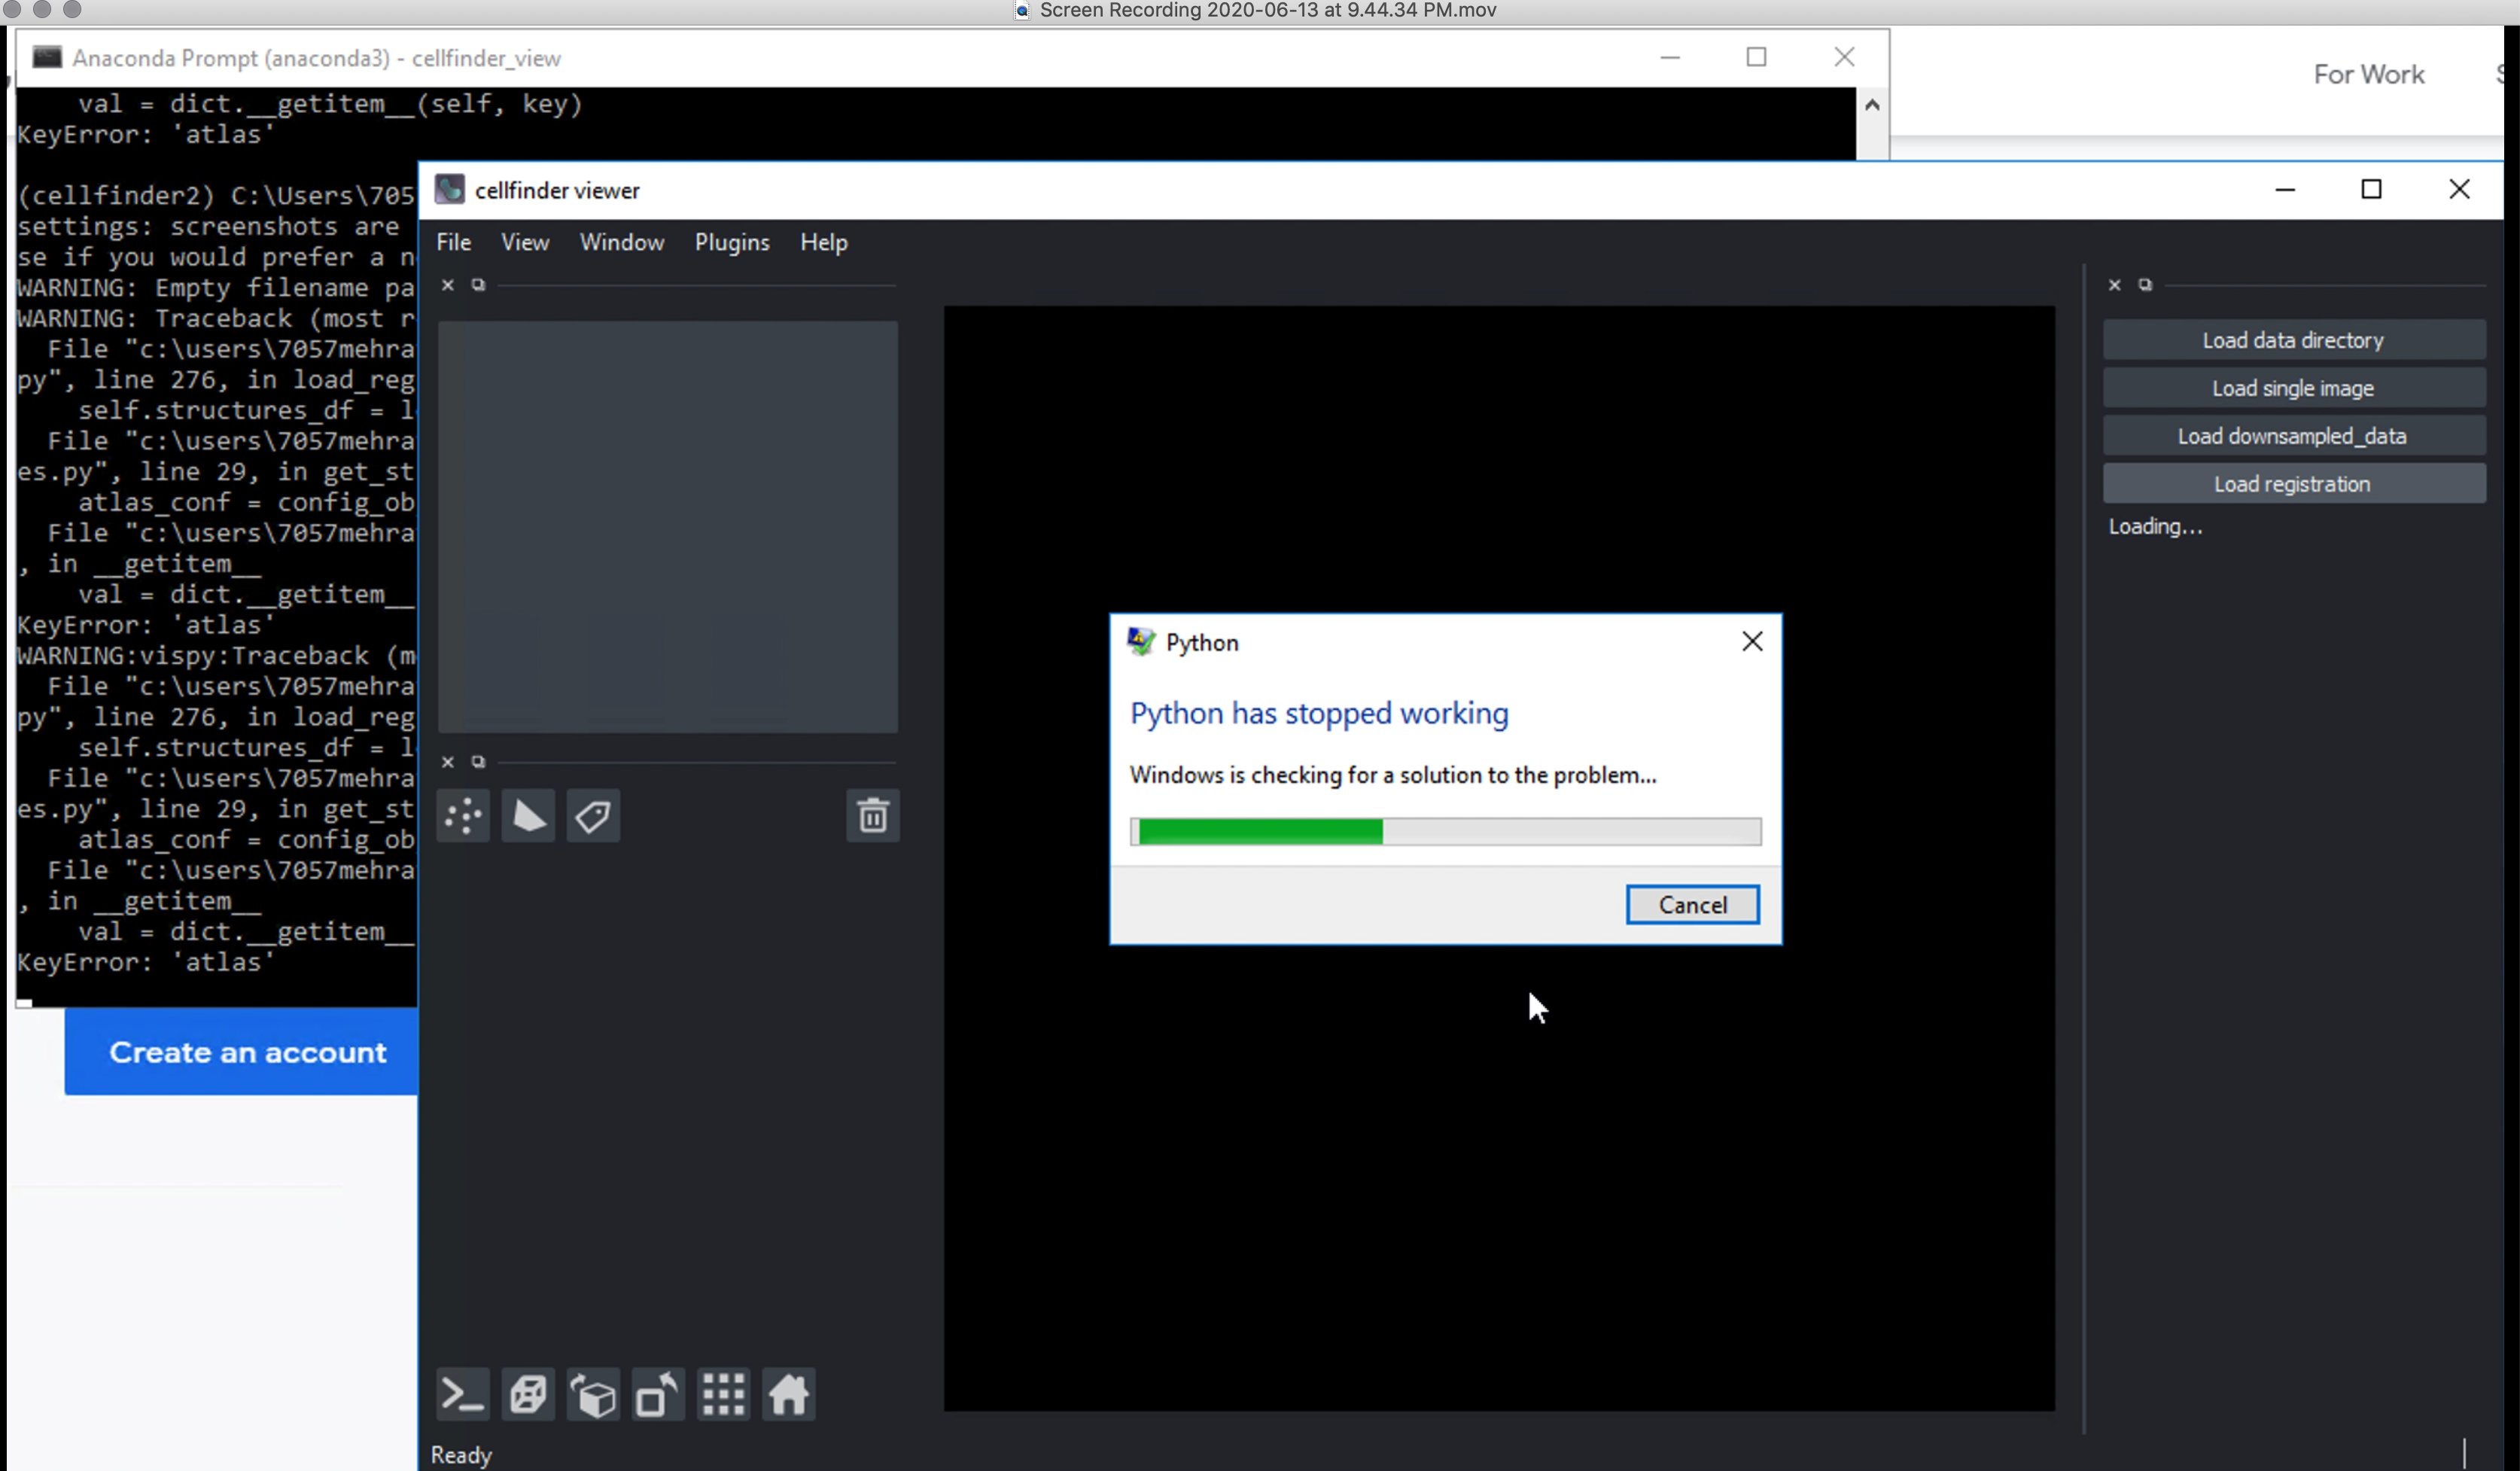Open the napari console icon

[463, 1394]
